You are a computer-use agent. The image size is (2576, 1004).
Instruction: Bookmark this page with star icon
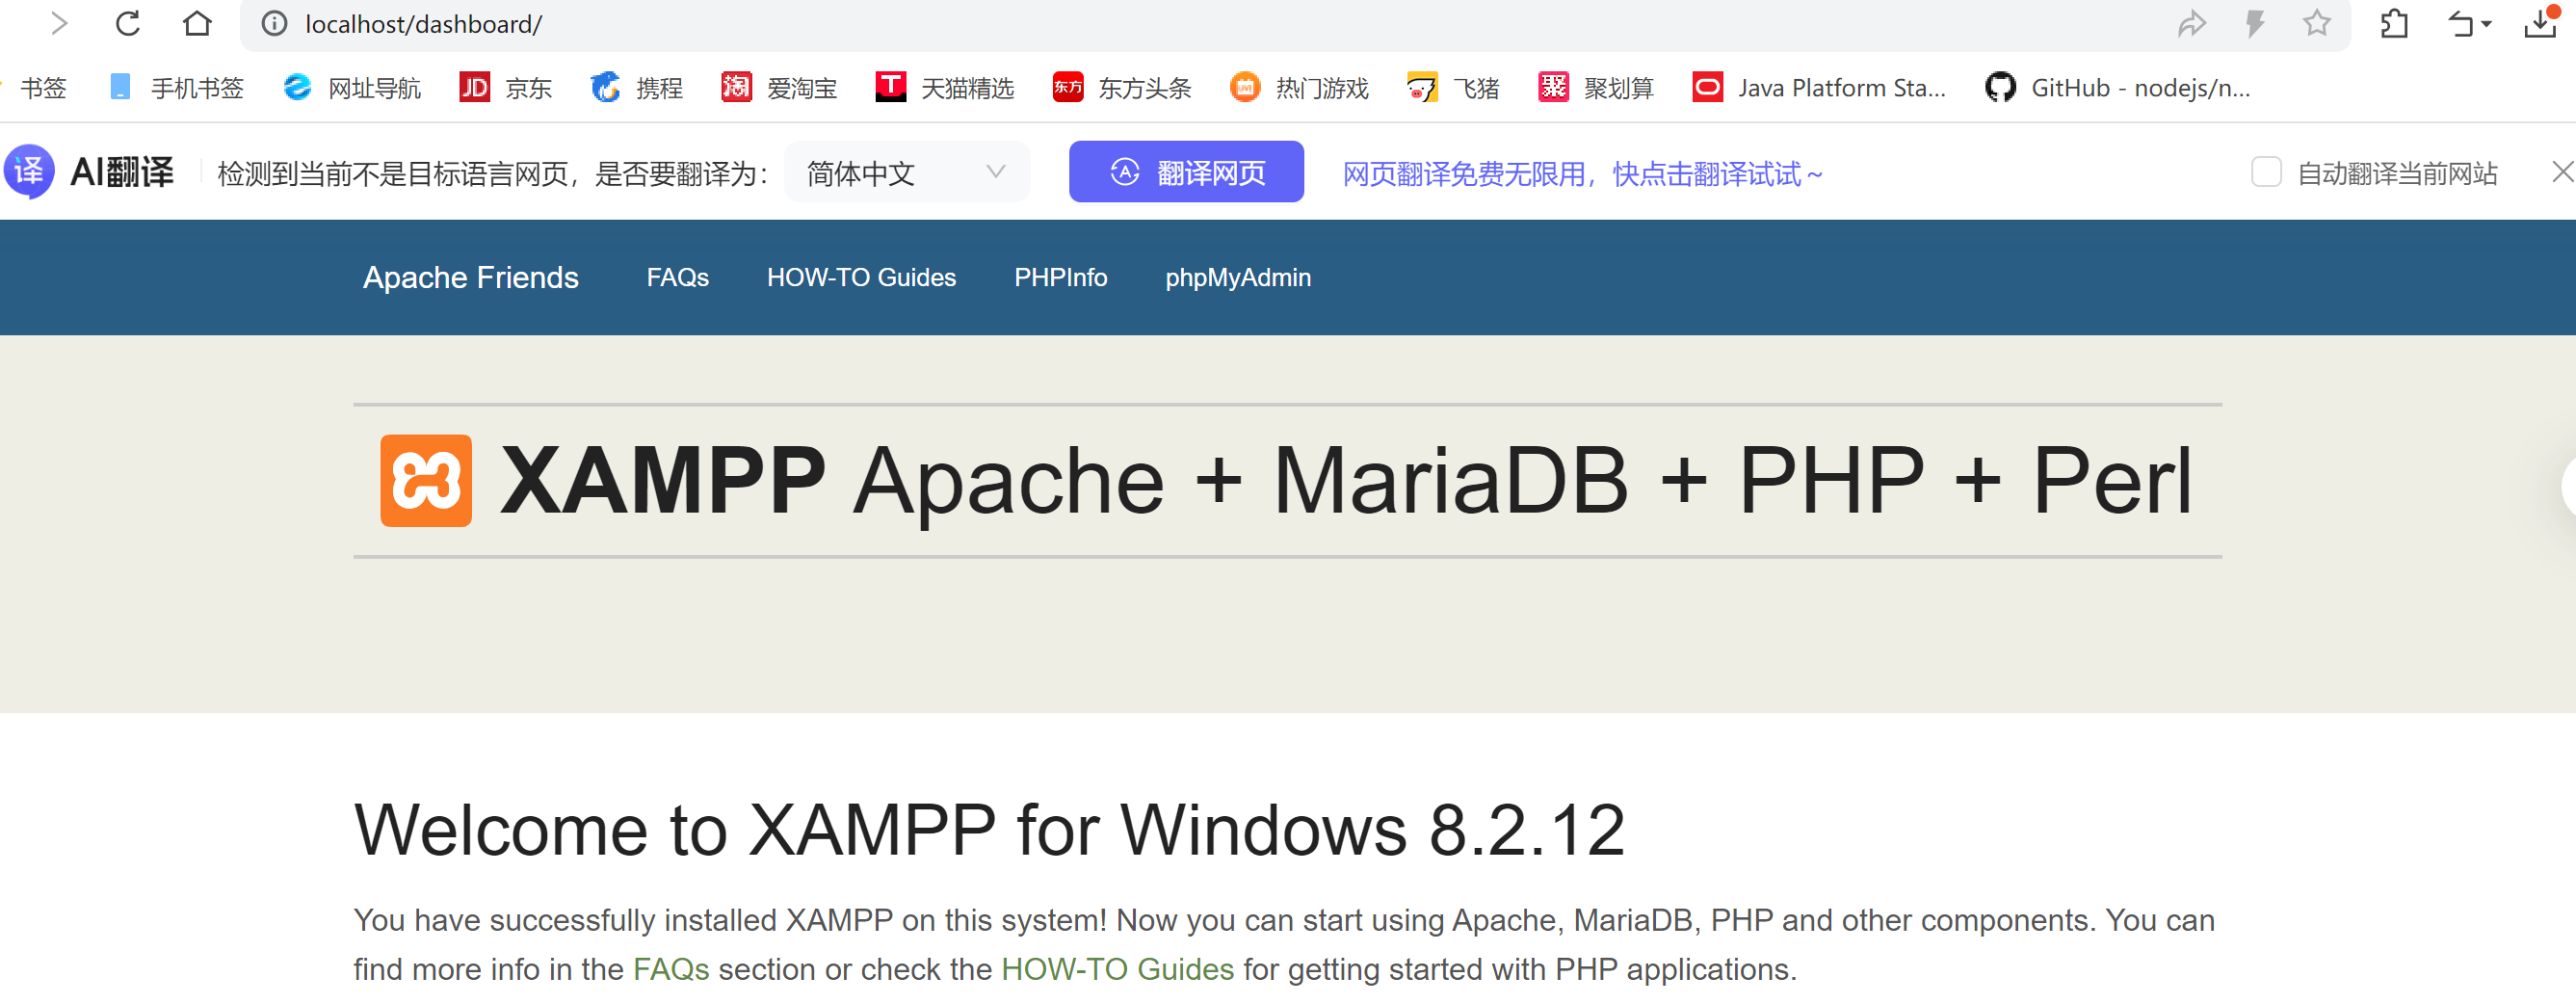coord(2316,23)
